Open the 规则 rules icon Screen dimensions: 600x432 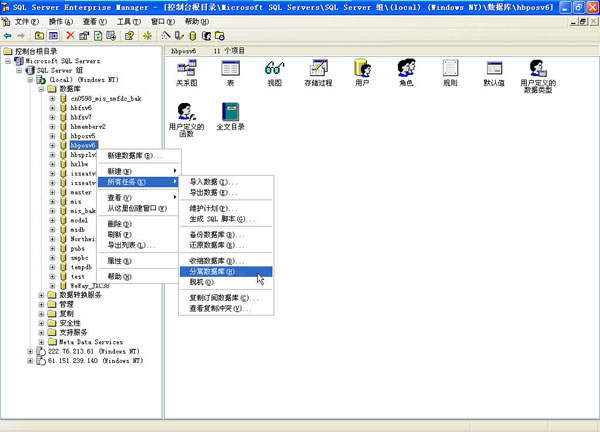[x=450, y=73]
